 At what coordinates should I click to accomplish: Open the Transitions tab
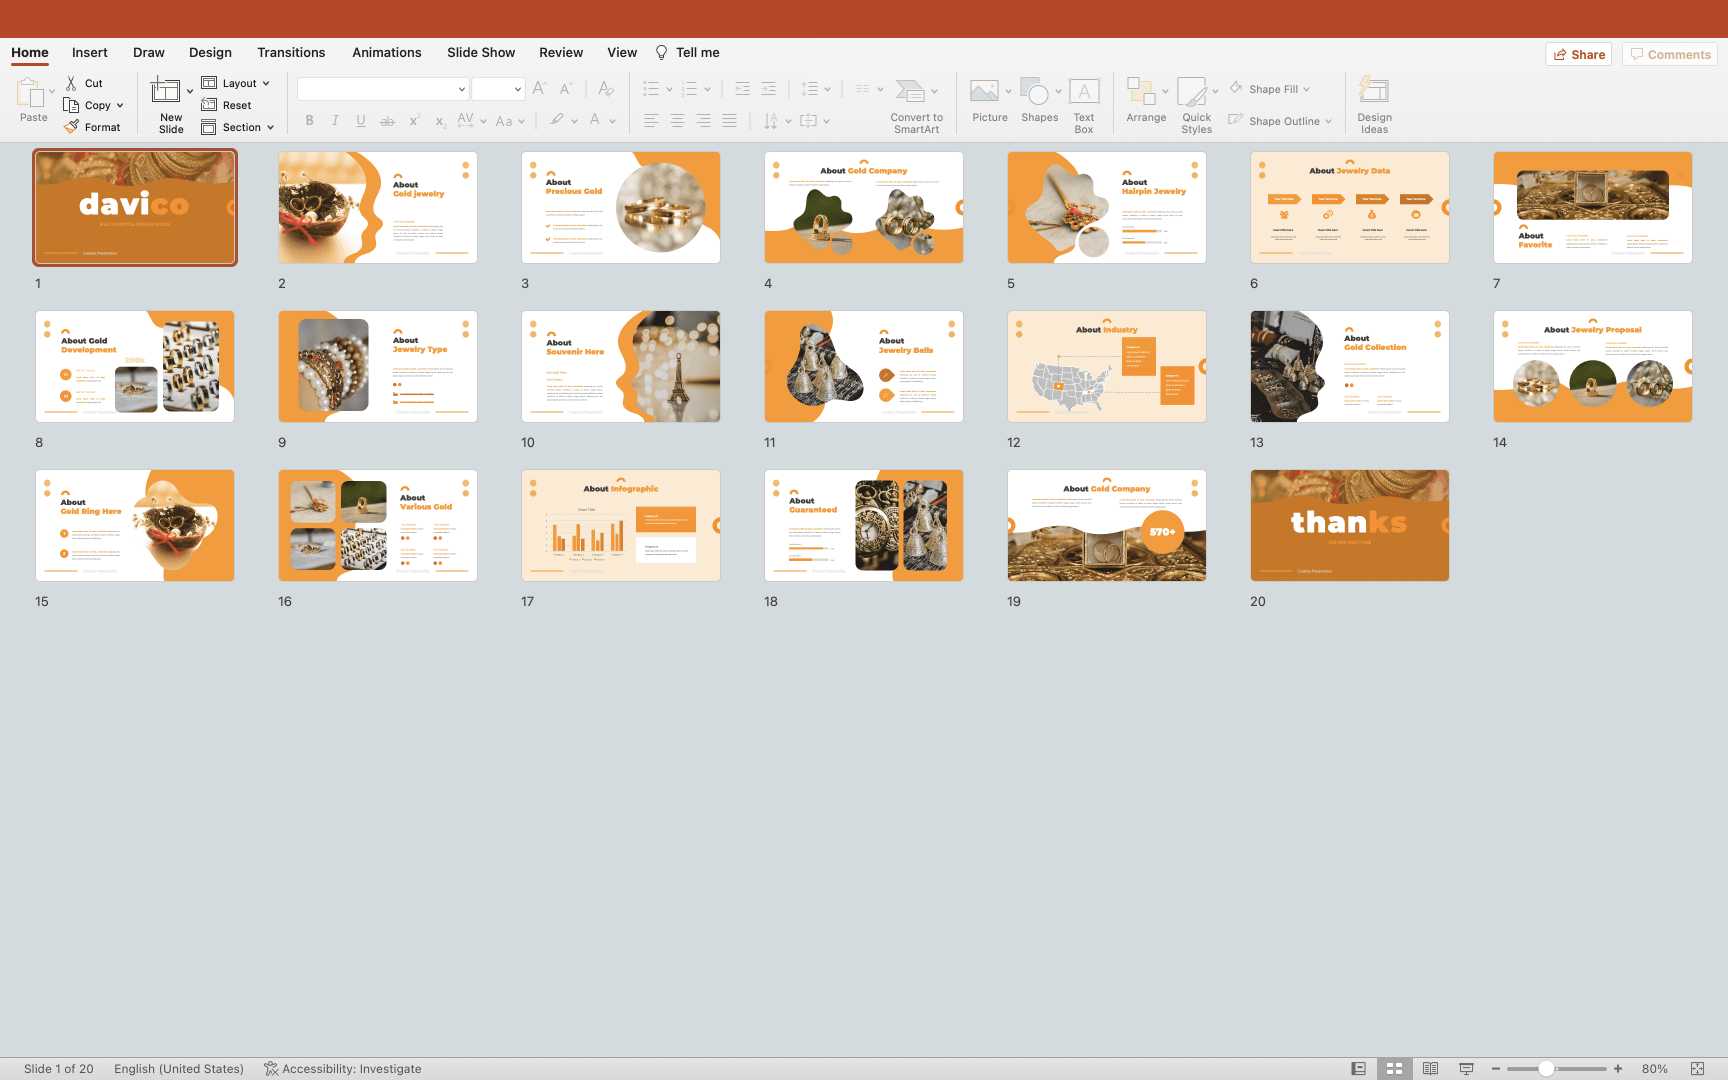291,53
